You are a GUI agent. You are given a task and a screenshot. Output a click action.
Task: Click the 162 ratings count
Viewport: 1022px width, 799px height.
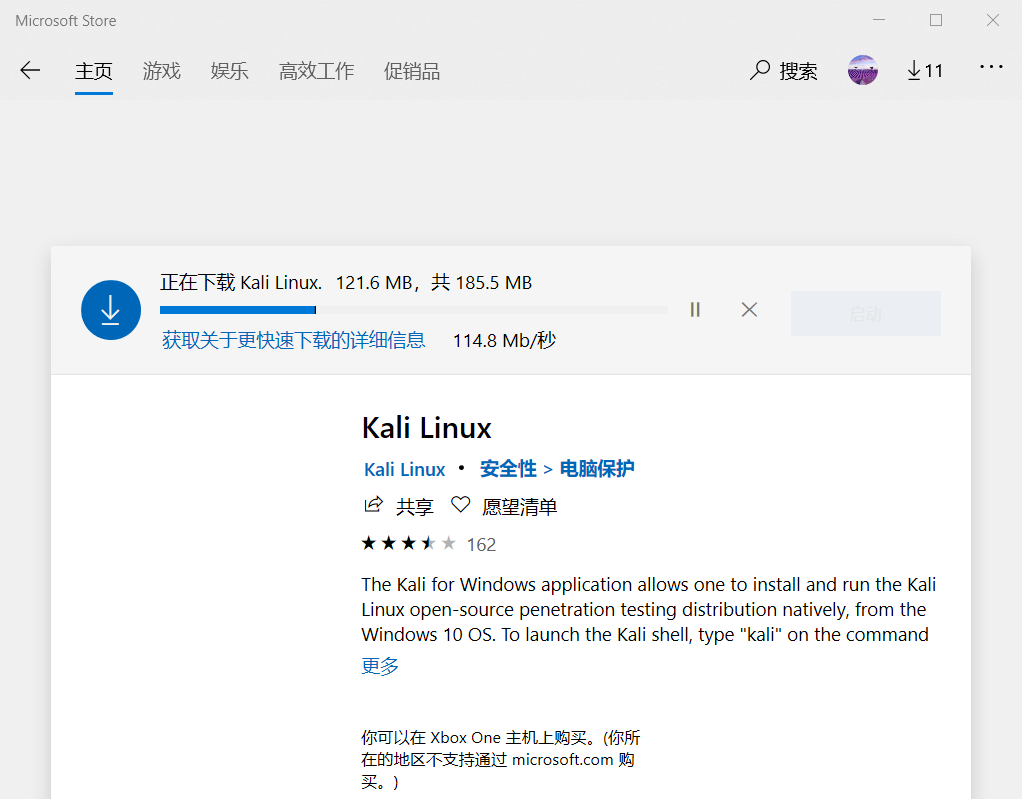pos(481,544)
